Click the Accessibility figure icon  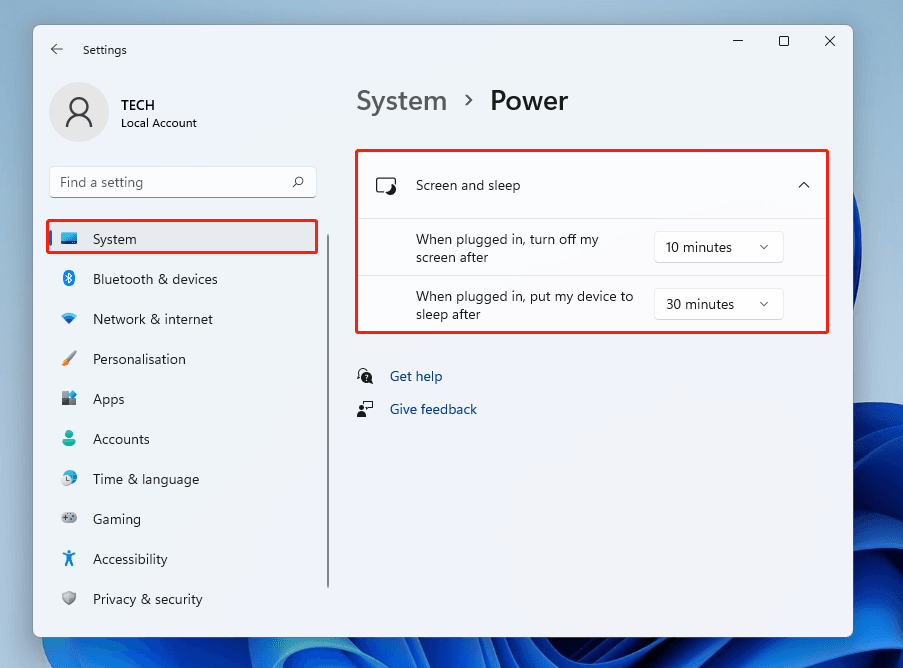[x=69, y=559]
